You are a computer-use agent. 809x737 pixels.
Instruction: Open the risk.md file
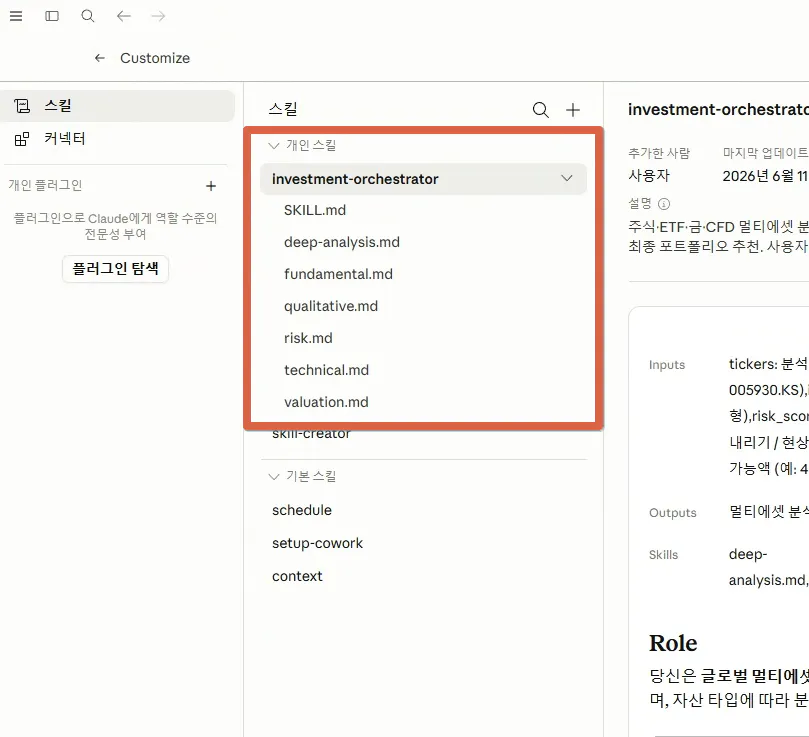tap(308, 338)
